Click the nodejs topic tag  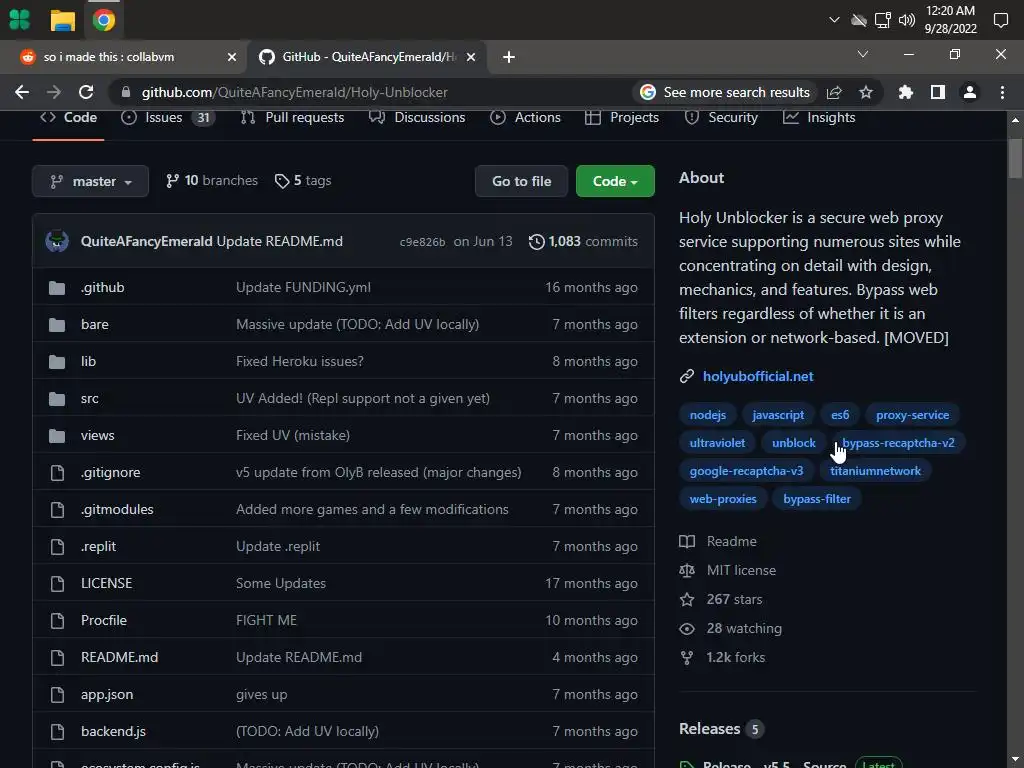pos(707,415)
